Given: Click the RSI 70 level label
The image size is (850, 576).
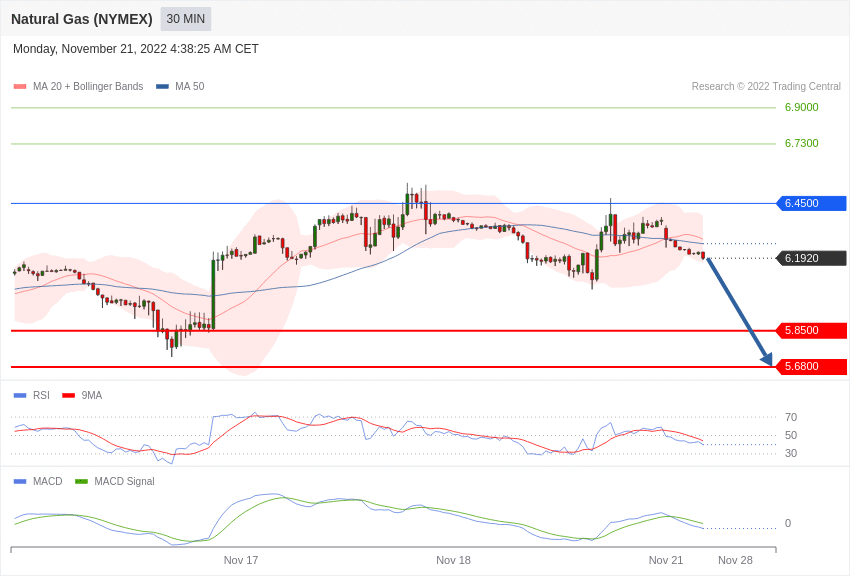Looking at the screenshot, I should (791, 417).
